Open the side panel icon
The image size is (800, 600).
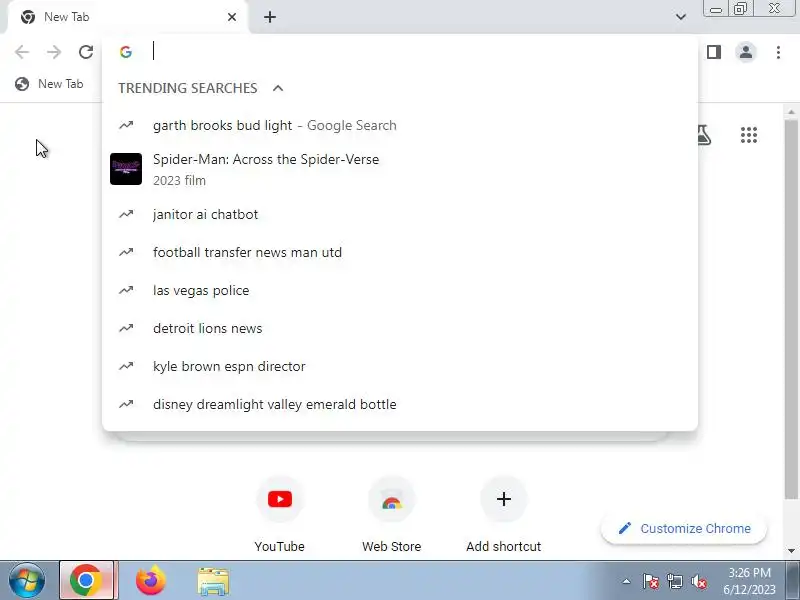coord(714,52)
